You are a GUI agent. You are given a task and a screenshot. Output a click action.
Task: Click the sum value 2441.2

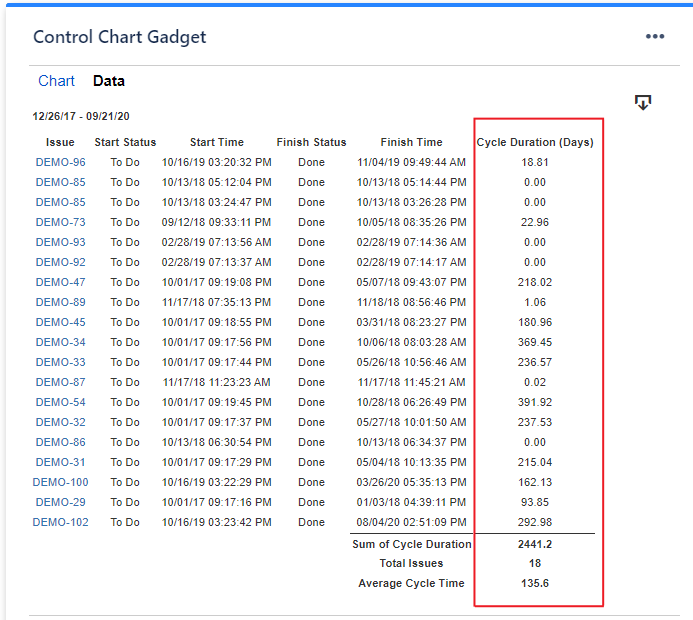pos(535,544)
